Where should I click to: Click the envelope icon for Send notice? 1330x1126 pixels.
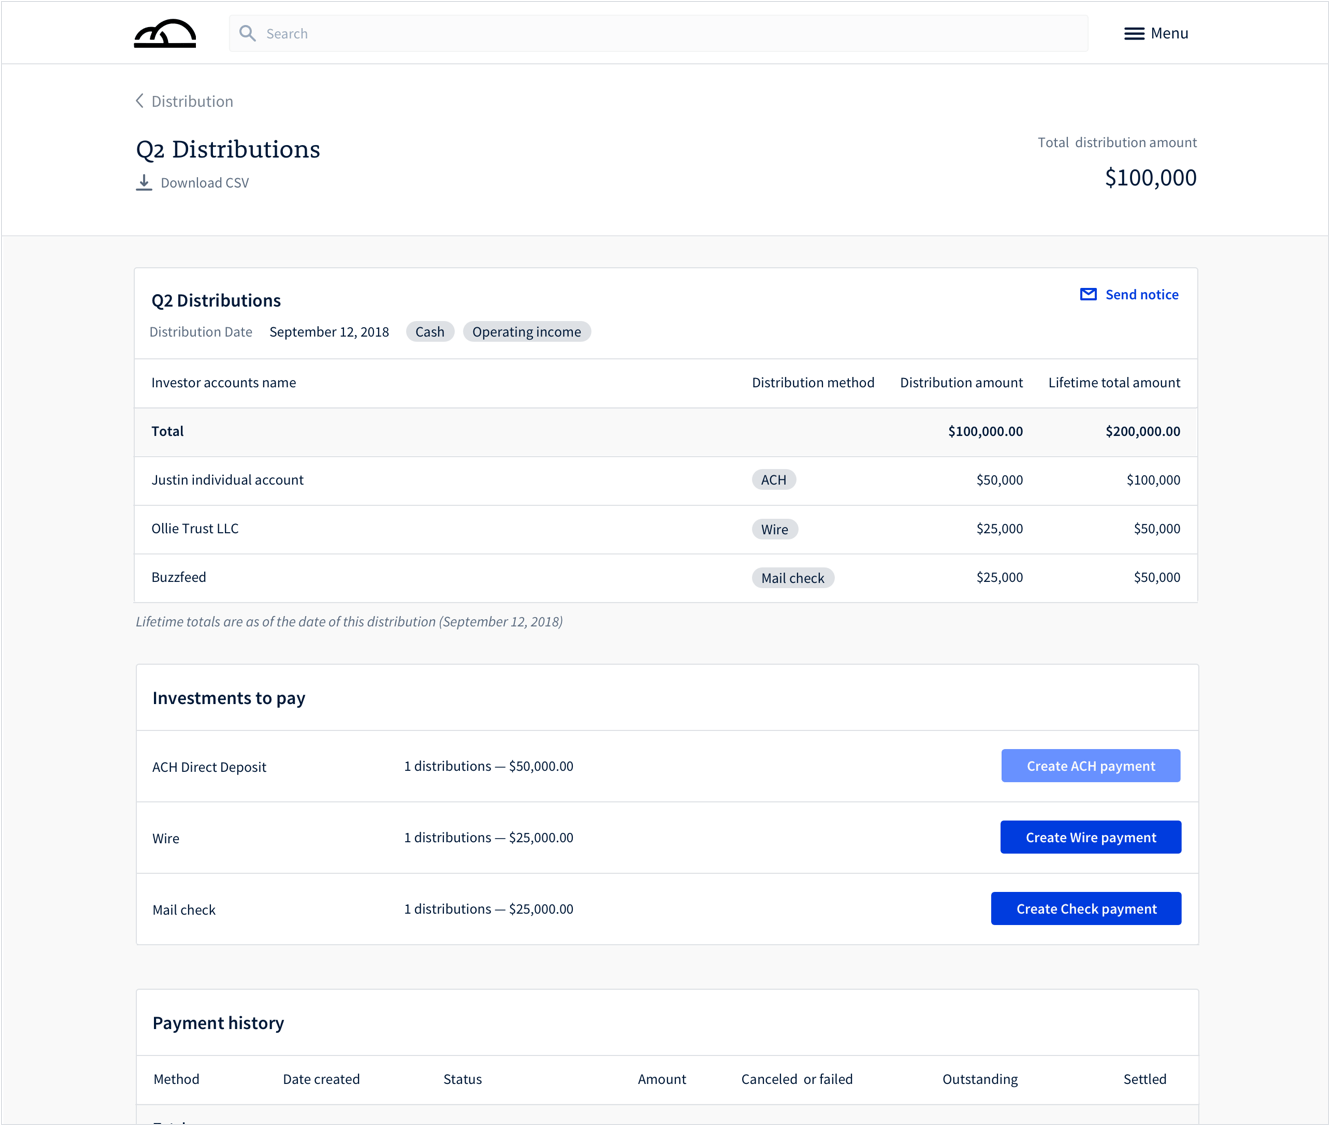point(1088,295)
